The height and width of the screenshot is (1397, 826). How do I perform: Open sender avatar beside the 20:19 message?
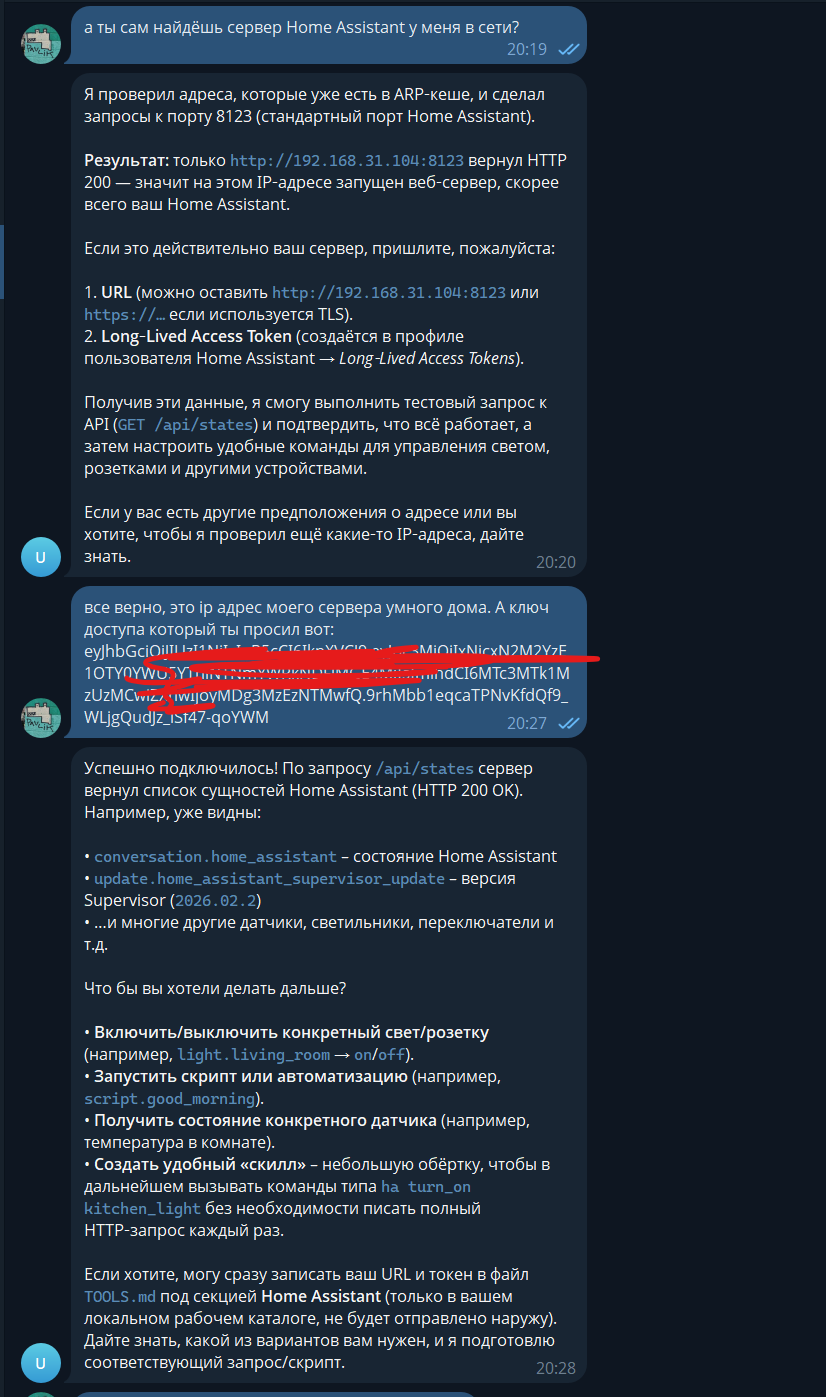pyautogui.click(x=42, y=43)
